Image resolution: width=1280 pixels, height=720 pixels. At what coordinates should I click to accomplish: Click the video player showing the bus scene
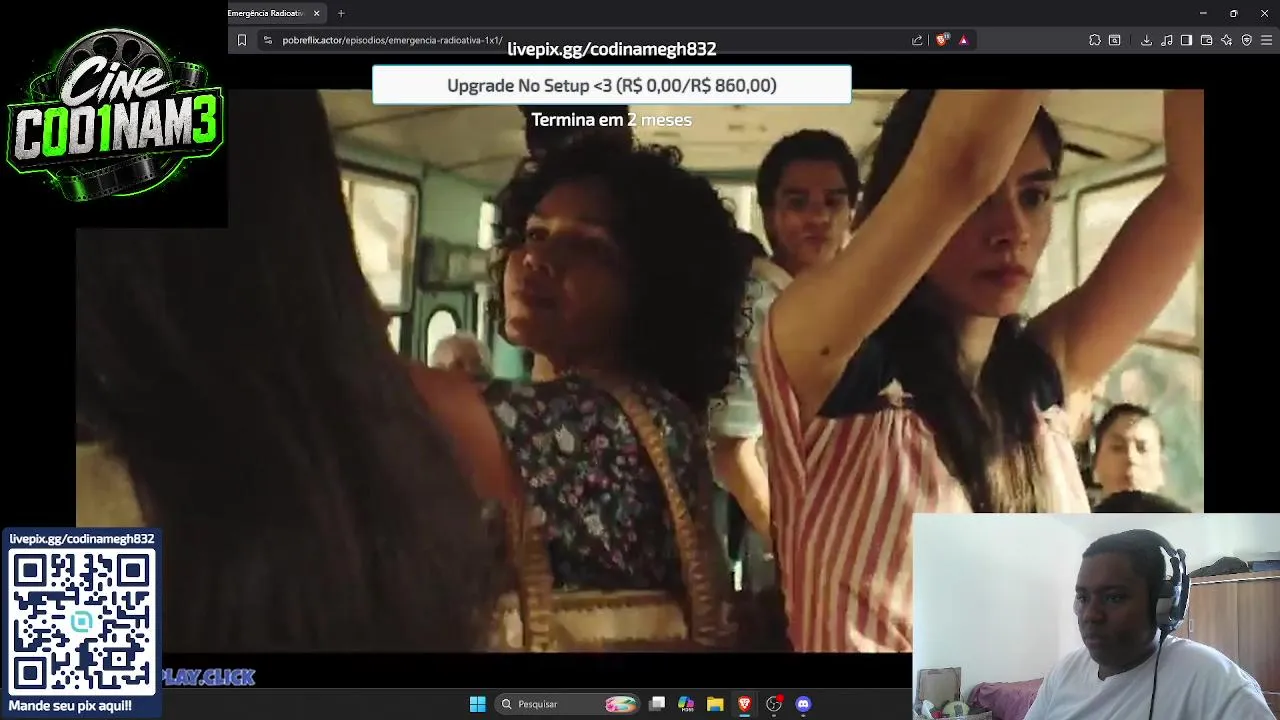pos(640,370)
